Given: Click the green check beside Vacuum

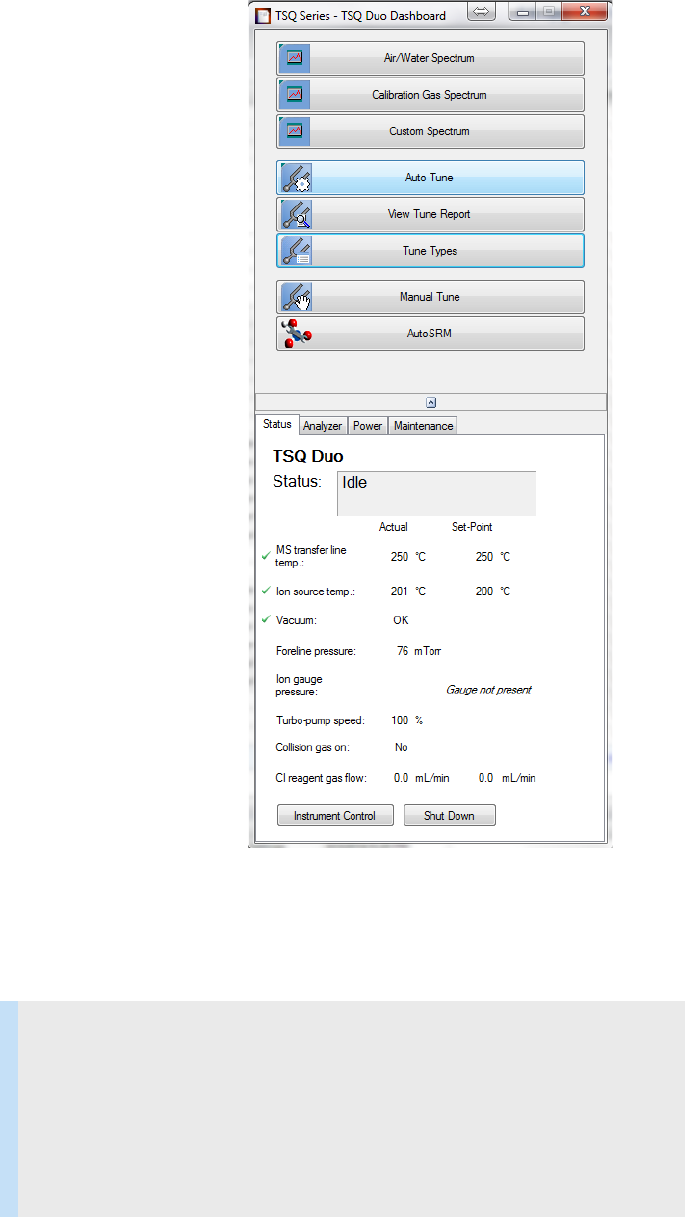Looking at the screenshot, I should point(266,619).
